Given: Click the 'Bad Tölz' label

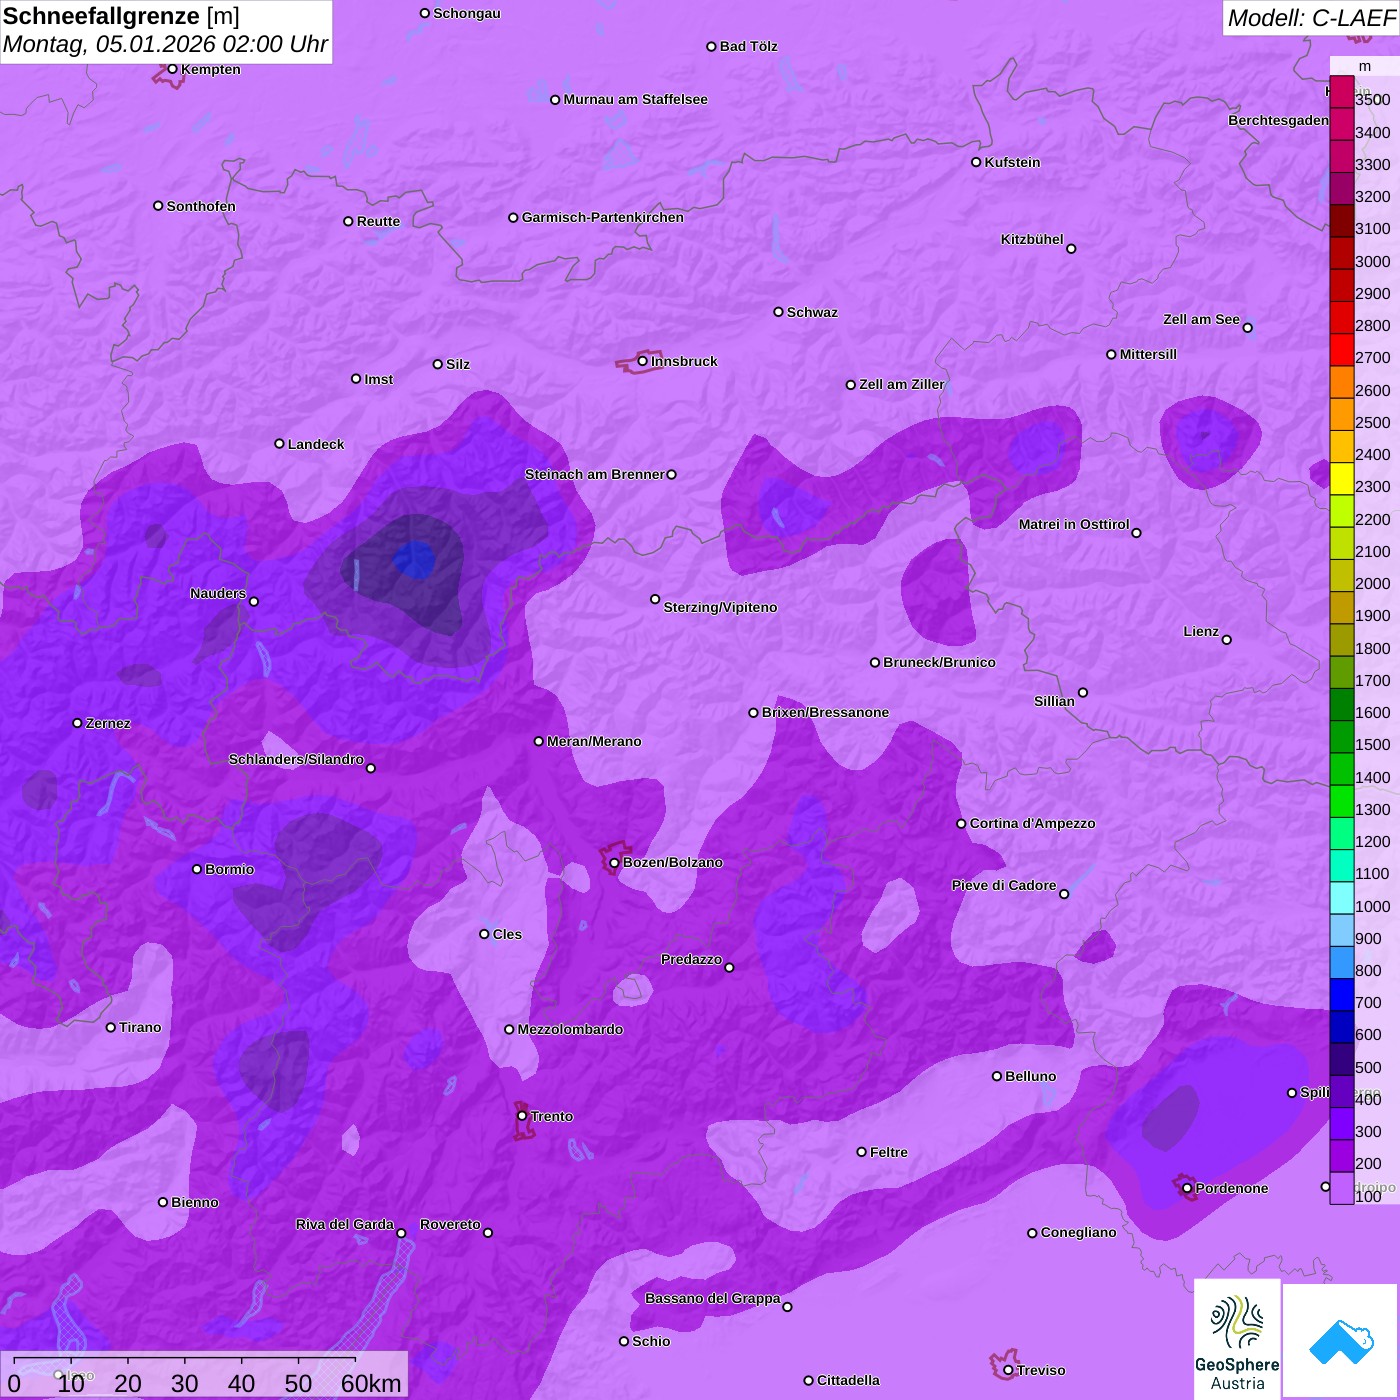Looking at the screenshot, I should 749,46.
